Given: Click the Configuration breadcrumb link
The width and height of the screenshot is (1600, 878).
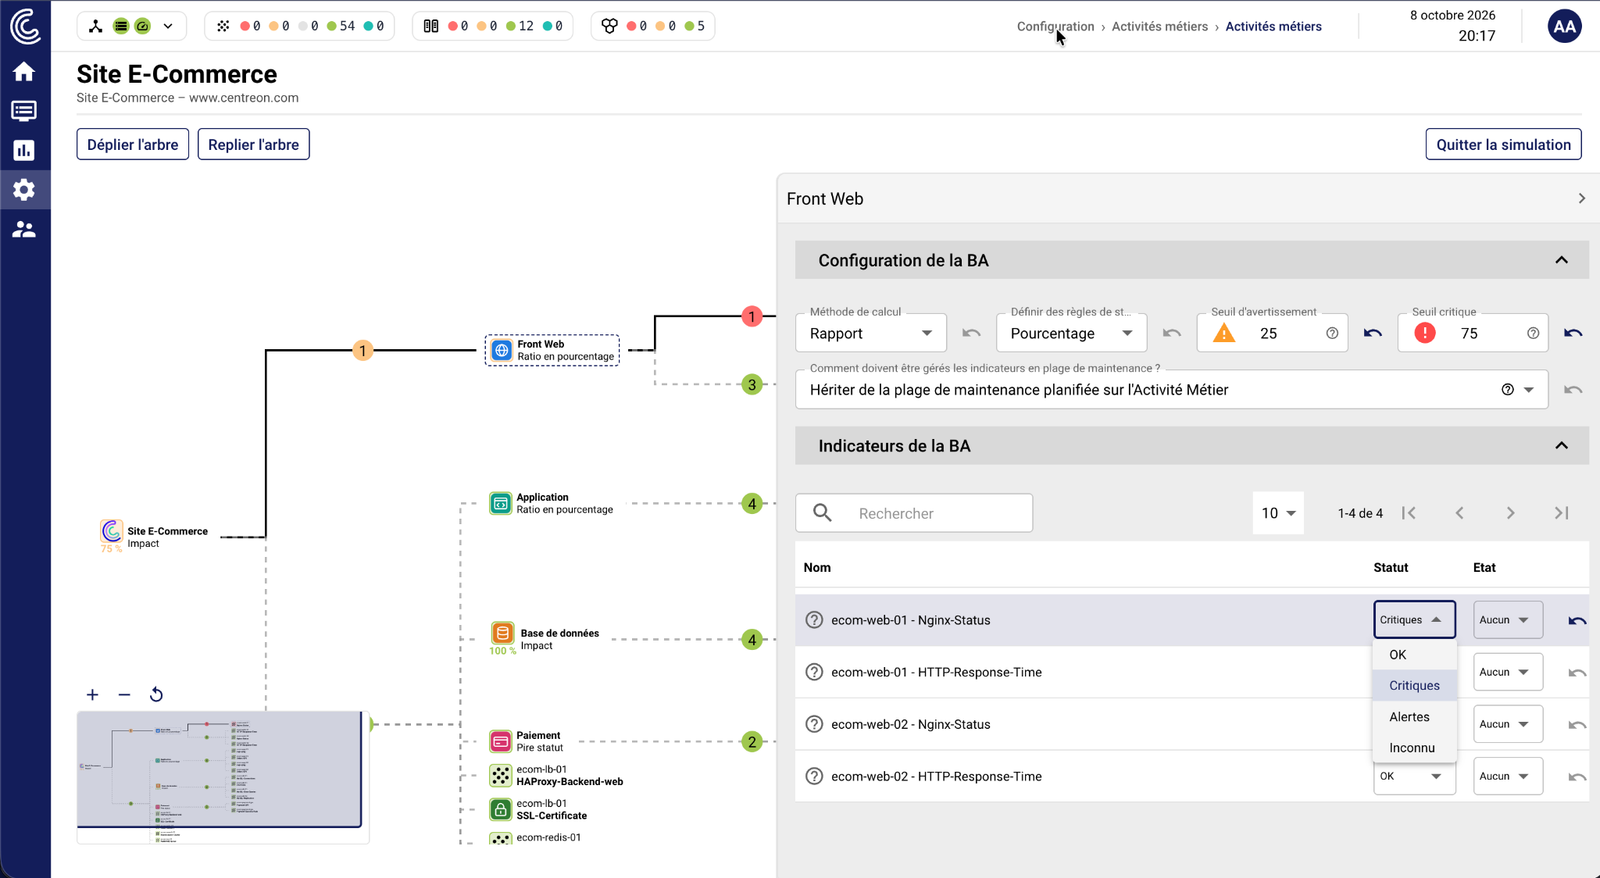Looking at the screenshot, I should (x=1055, y=26).
